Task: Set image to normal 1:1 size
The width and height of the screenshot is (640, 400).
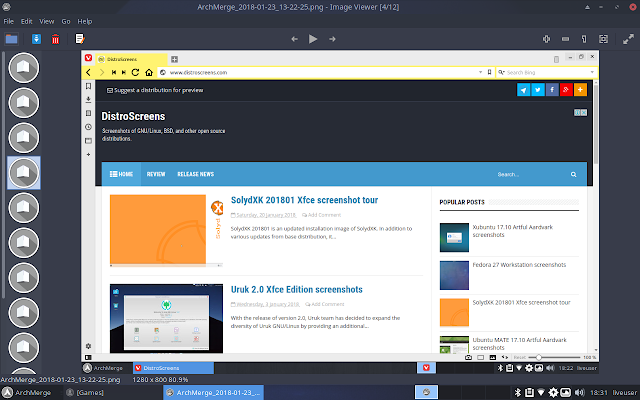Action: point(584,39)
